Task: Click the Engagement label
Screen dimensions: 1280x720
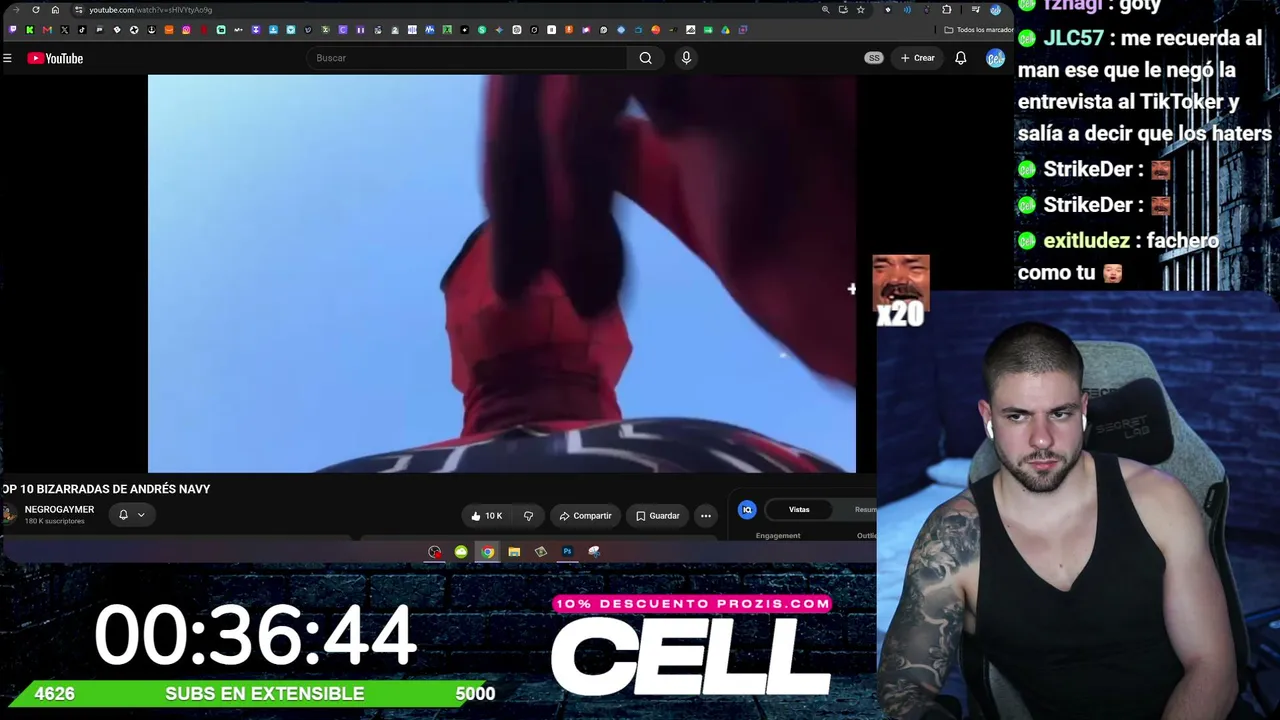Action: click(778, 536)
